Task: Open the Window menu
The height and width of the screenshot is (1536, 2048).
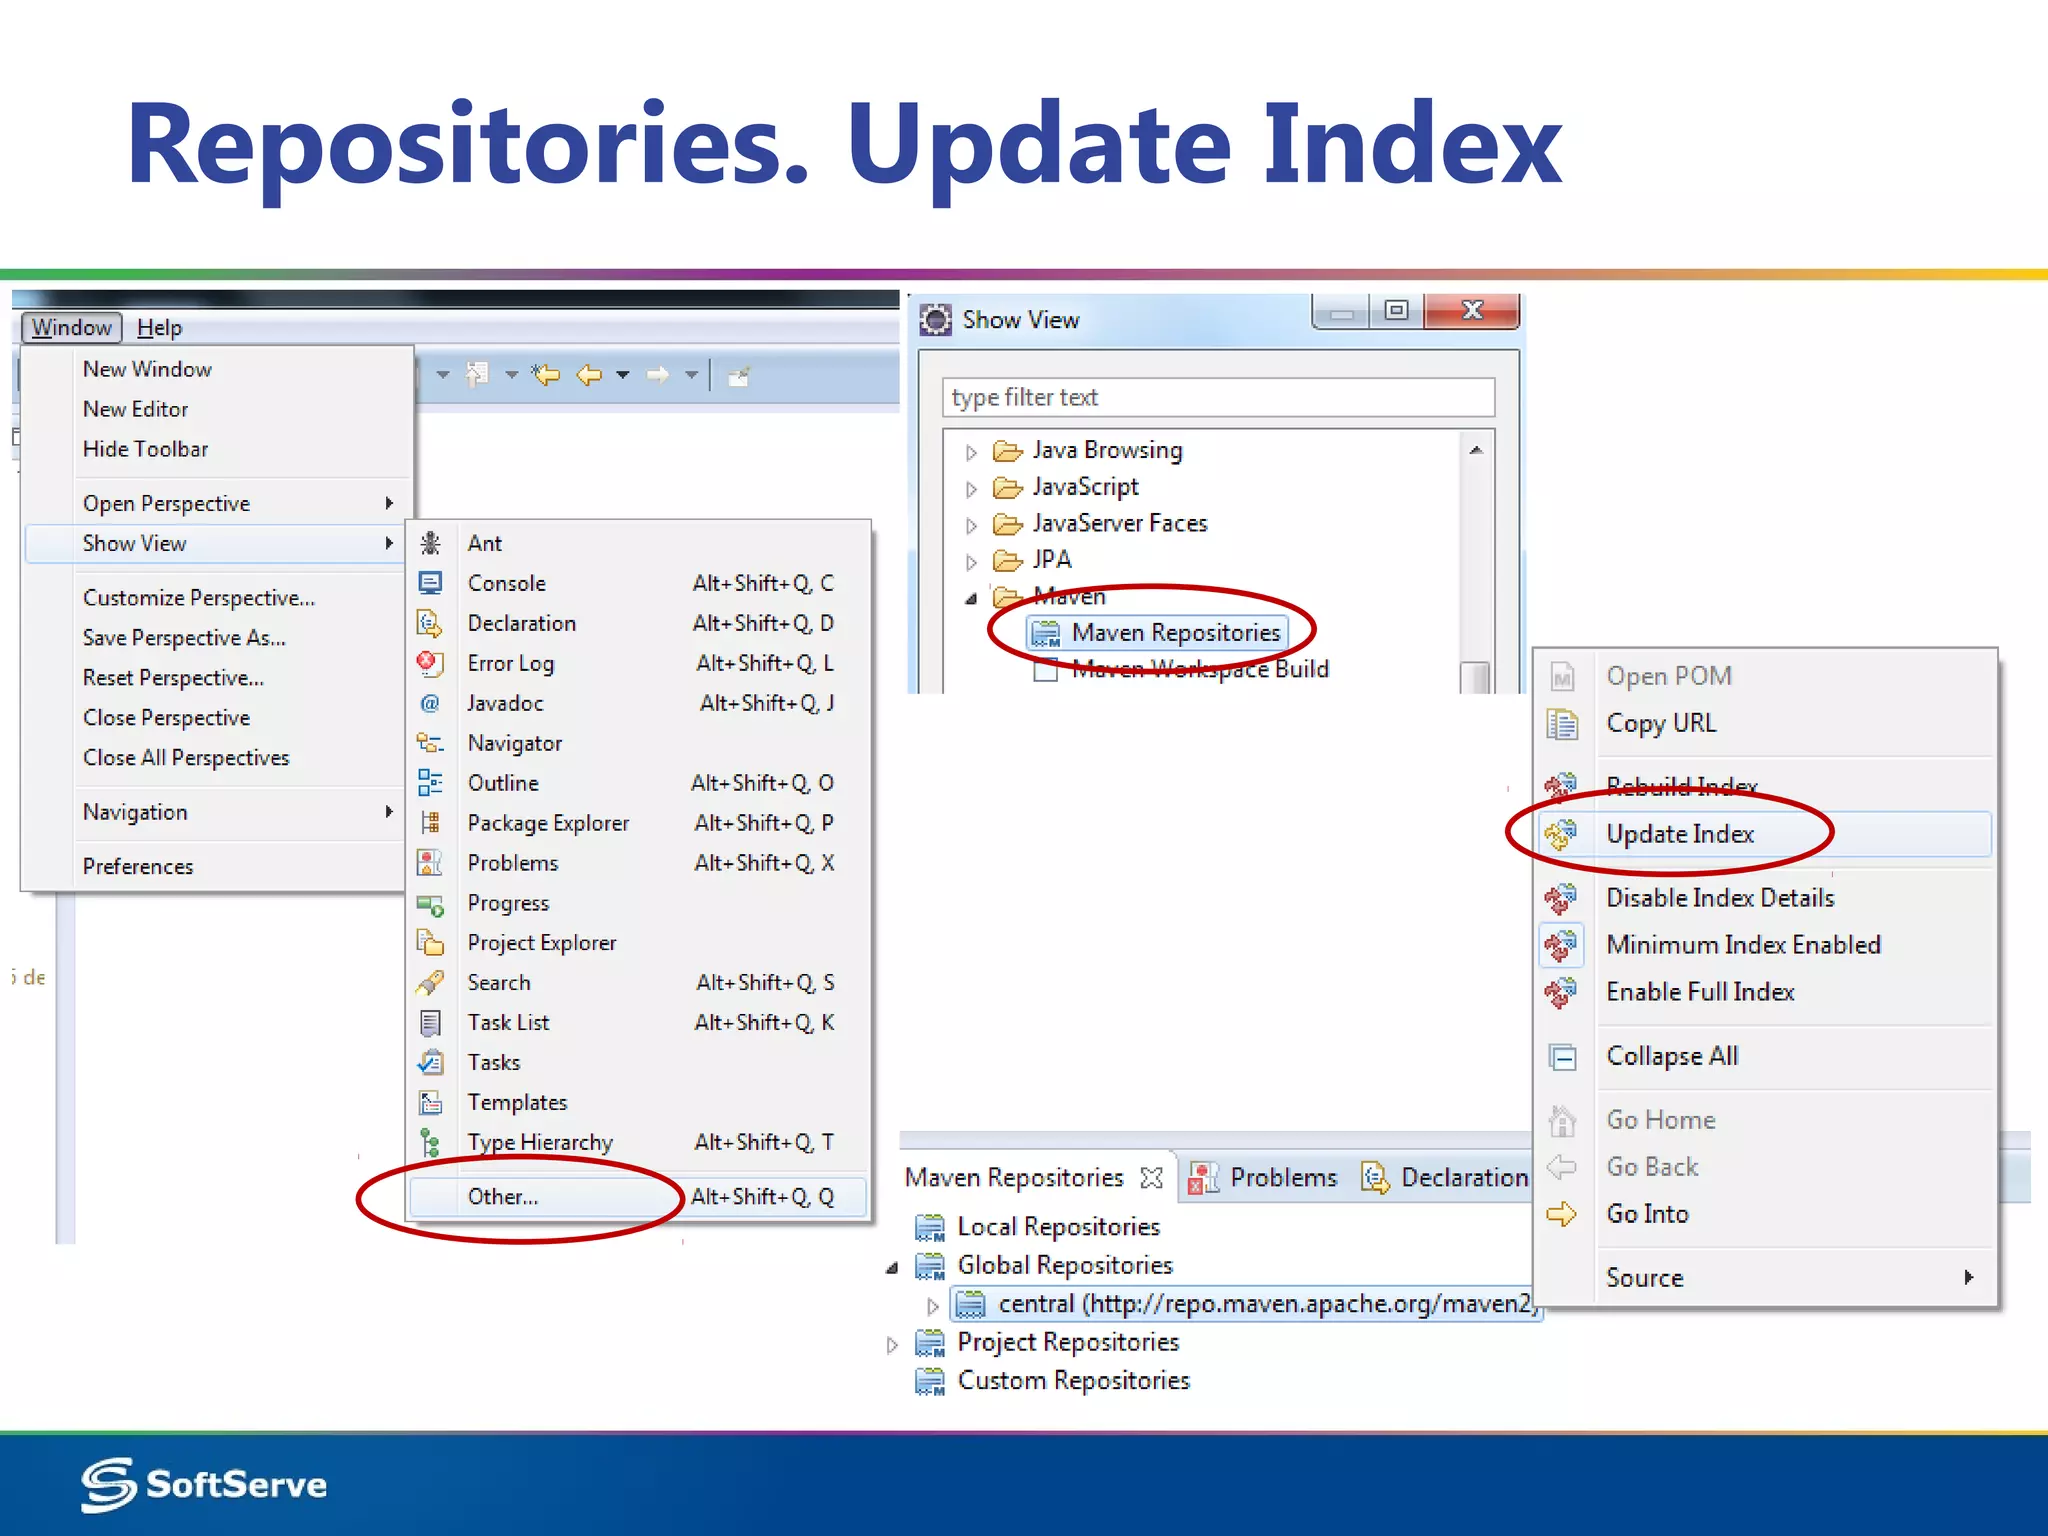Action: tap(71, 327)
